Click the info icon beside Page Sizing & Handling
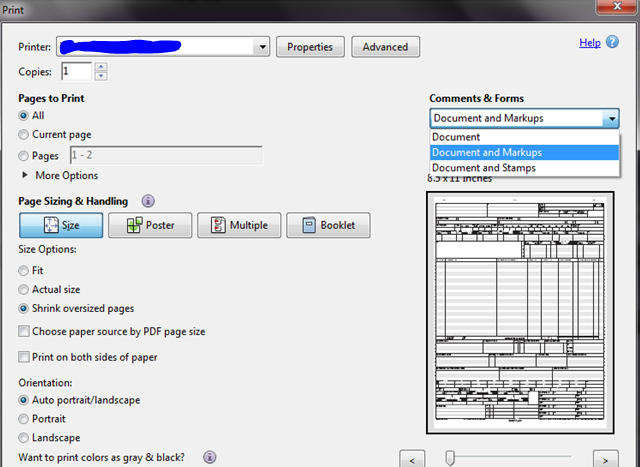 (x=149, y=201)
